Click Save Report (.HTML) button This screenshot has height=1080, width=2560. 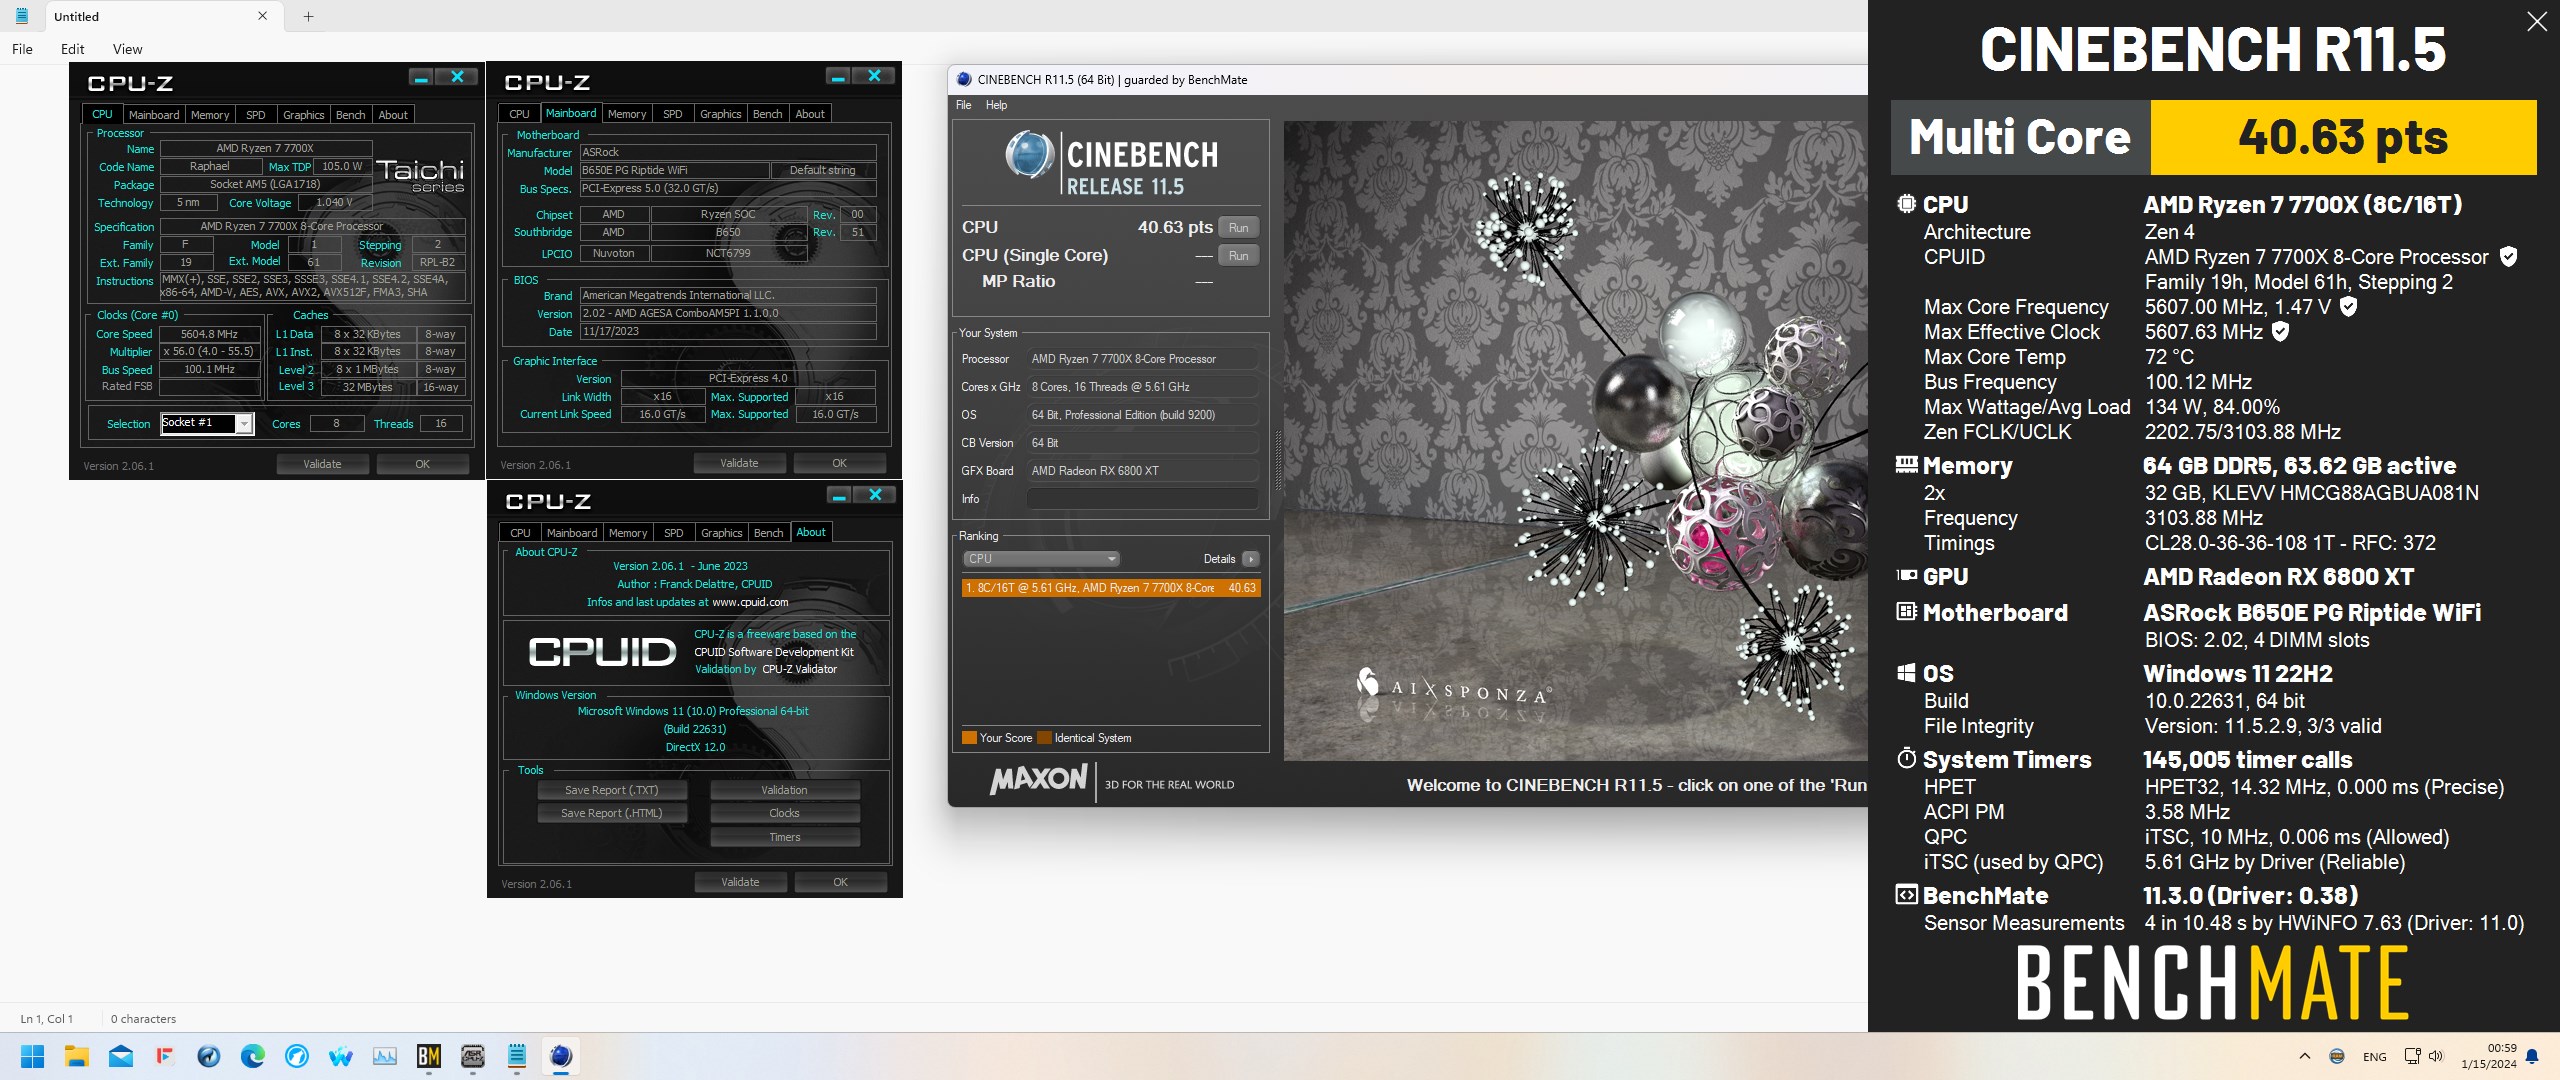(x=611, y=813)
